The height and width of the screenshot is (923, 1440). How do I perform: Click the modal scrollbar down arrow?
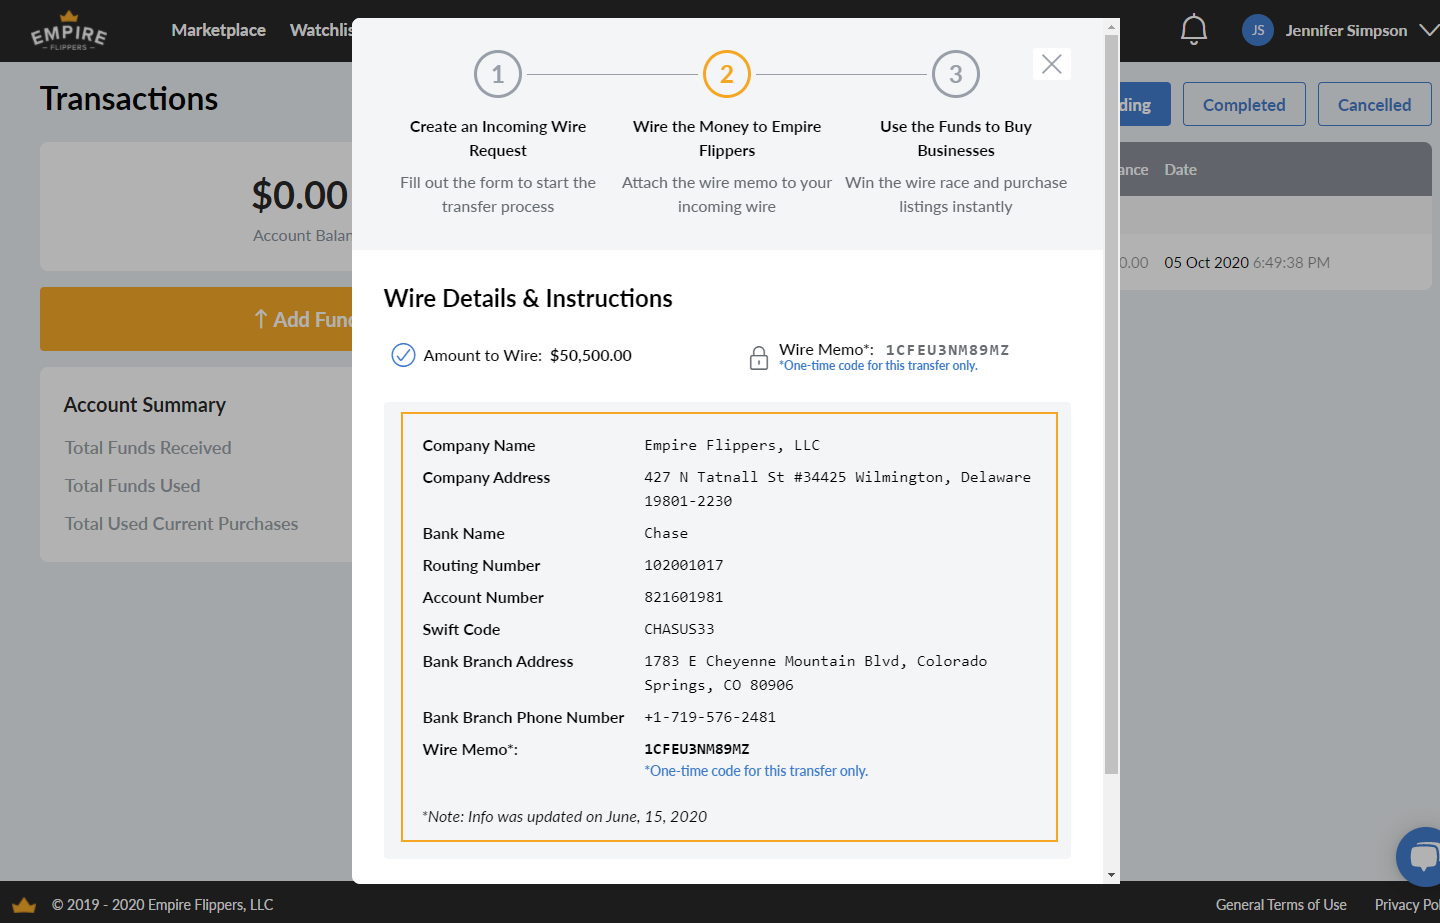(x=1111, y=875)
